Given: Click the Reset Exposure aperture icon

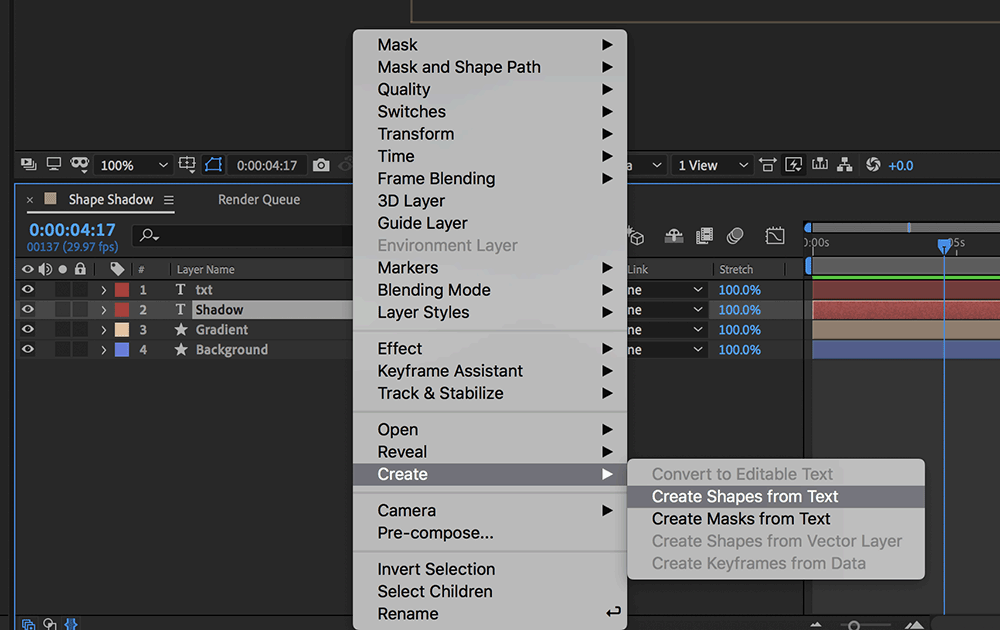Looking at the screenshot, I should pos(873,165).
